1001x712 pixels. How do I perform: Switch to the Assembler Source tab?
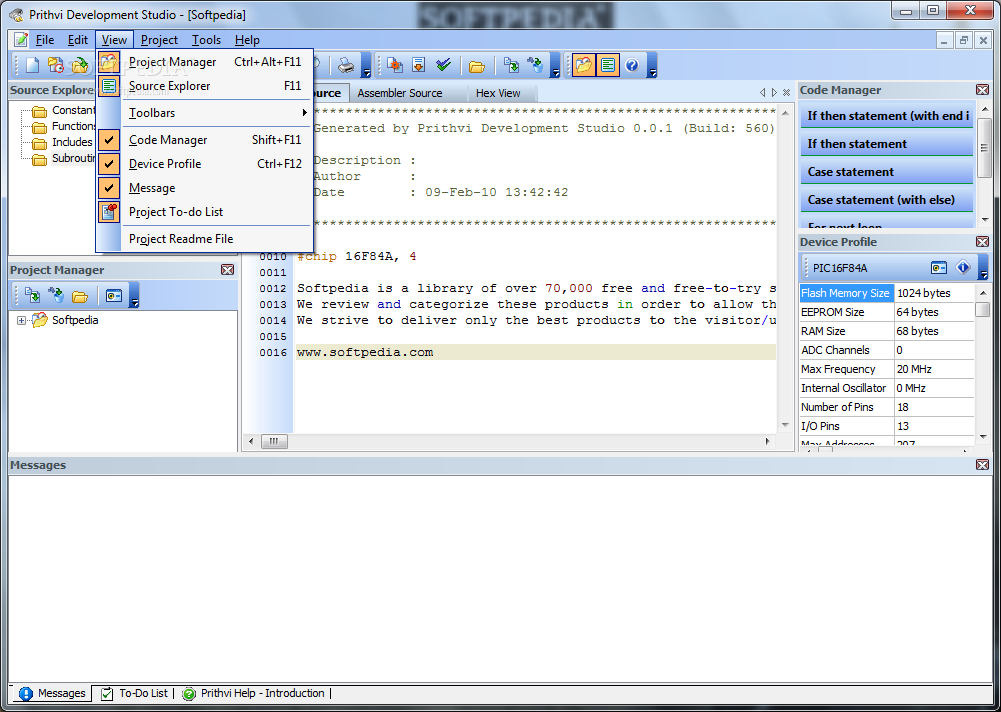400,93
